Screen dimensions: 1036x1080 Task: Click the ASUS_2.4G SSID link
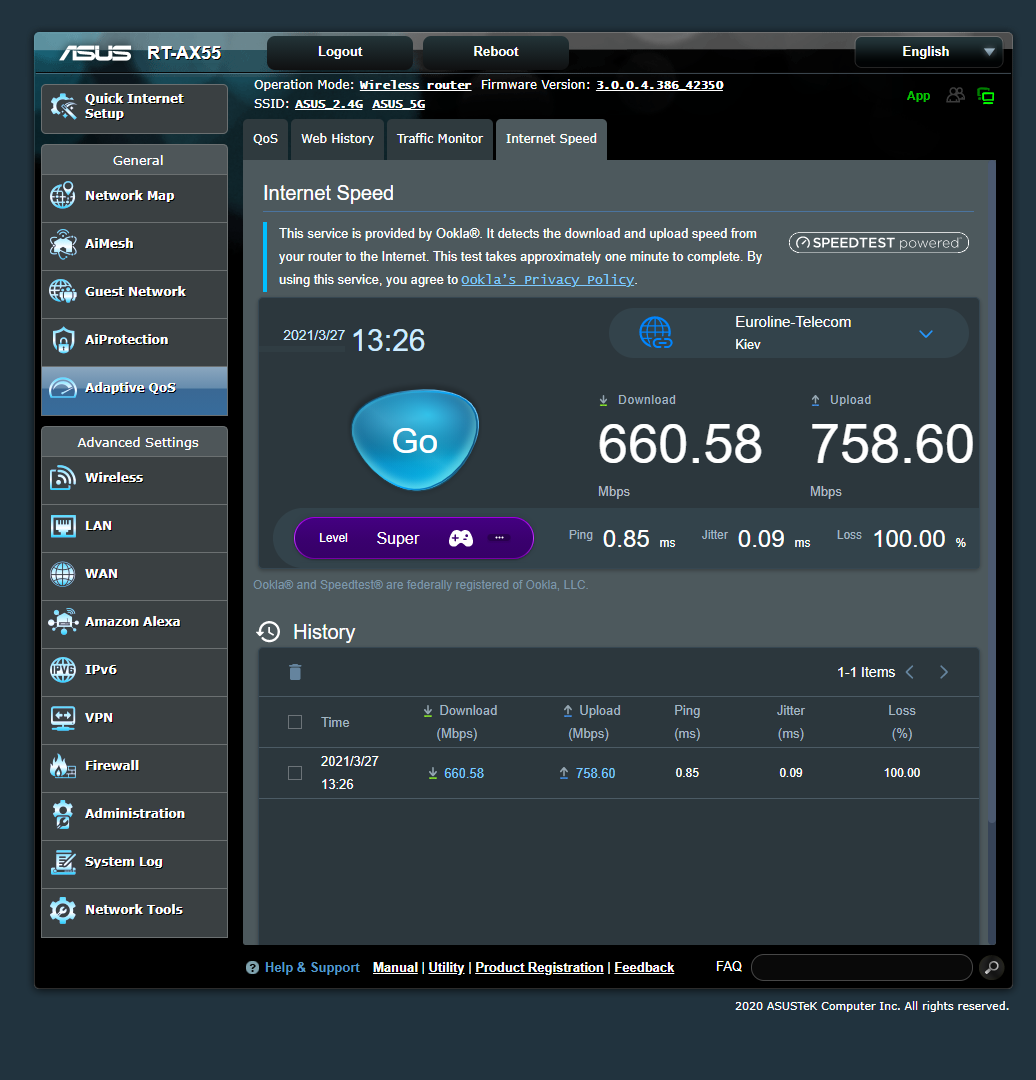[329, 104]
